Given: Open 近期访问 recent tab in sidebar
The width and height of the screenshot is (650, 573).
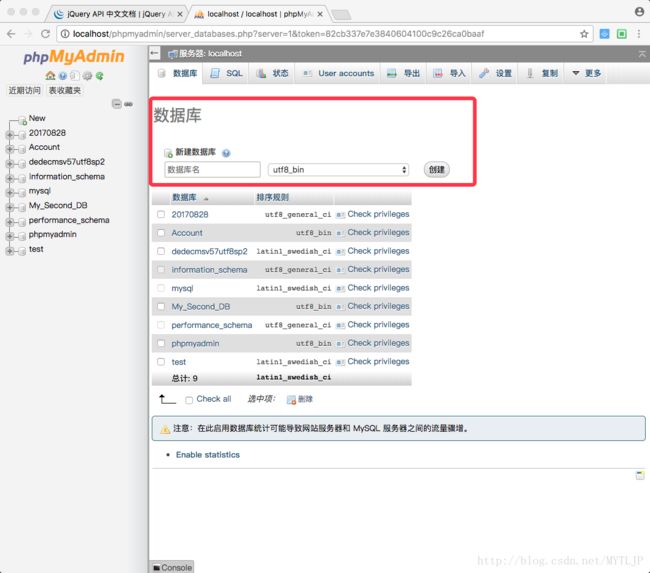Looking at the screenshot, I should point(24,90).
